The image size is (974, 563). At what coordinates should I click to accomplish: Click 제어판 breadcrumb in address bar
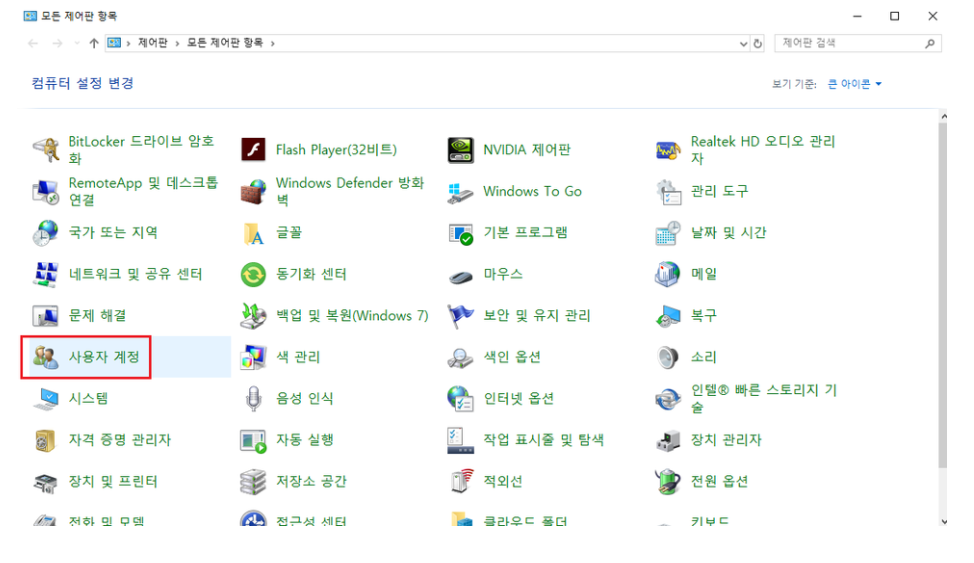point(153,42)
